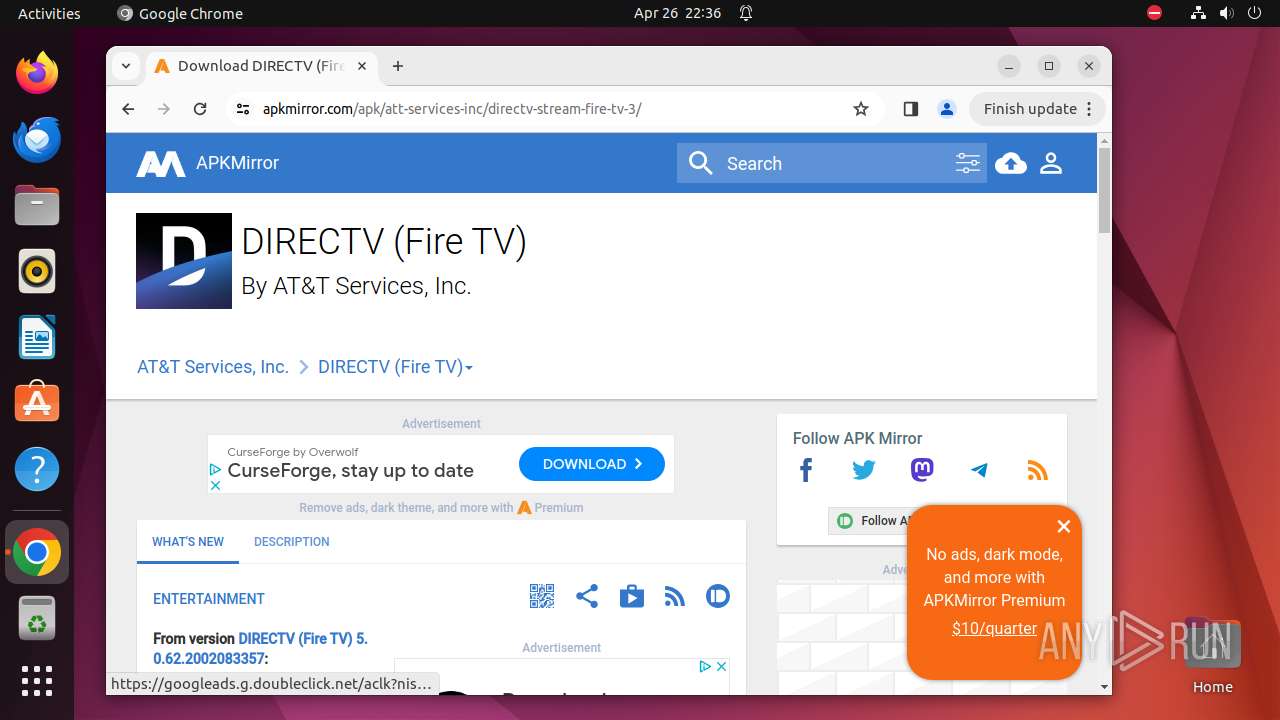This screenshot has height=720, width=1280.
Task: Click the page vertical scrollbar
Action: pos(1104,190)
